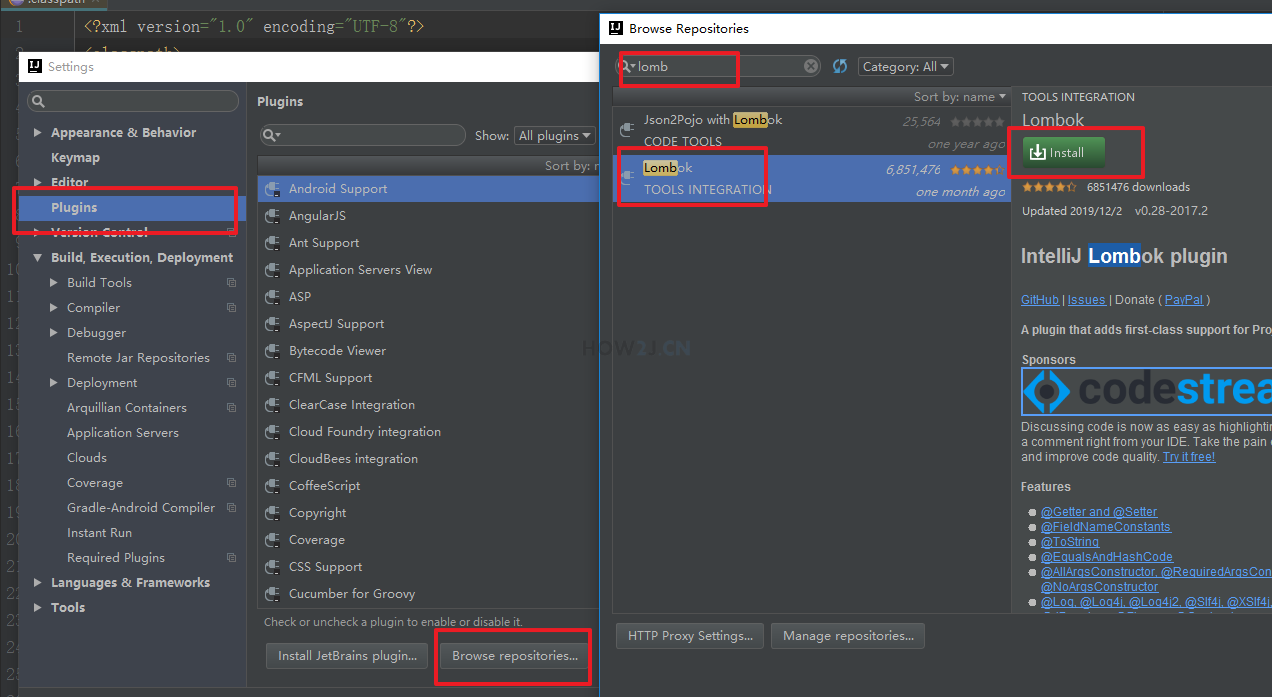The height and width of the screenshot is (697, 1272).
Task: Click the IntelliJ logo in Browse Repositories title bar
Action: (x=616, y=28)
